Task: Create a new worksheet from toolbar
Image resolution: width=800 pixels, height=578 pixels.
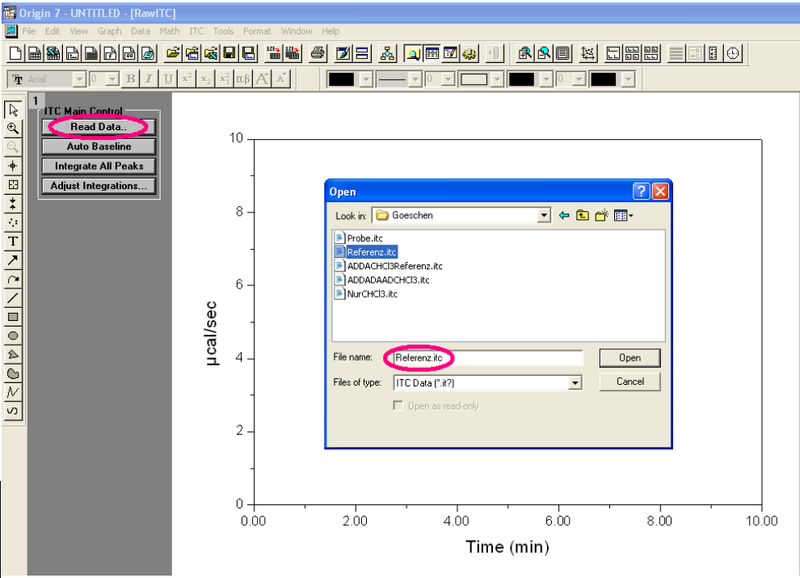Action: point(34,53)
